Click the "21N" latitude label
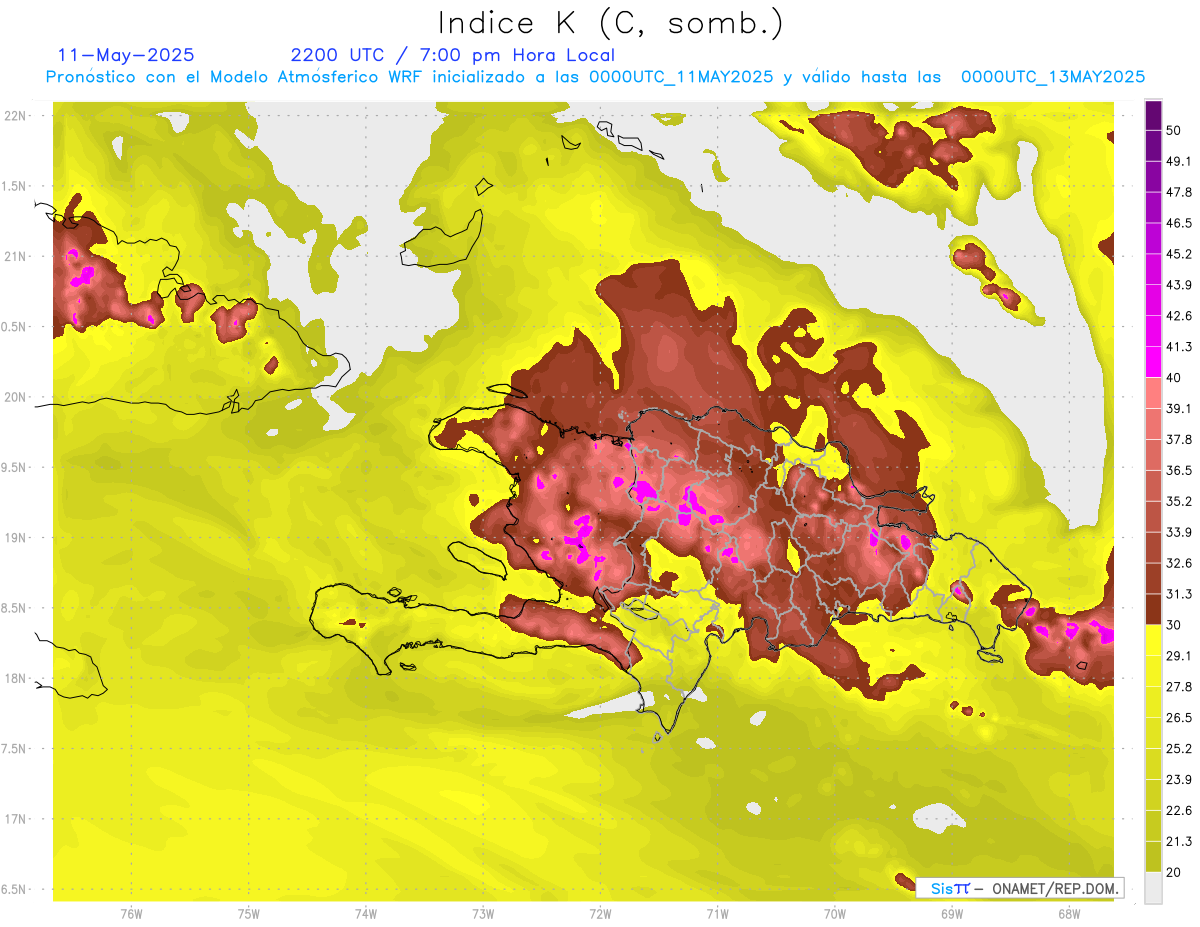This screenshot has width=1200, height=927. coord(14,256)
